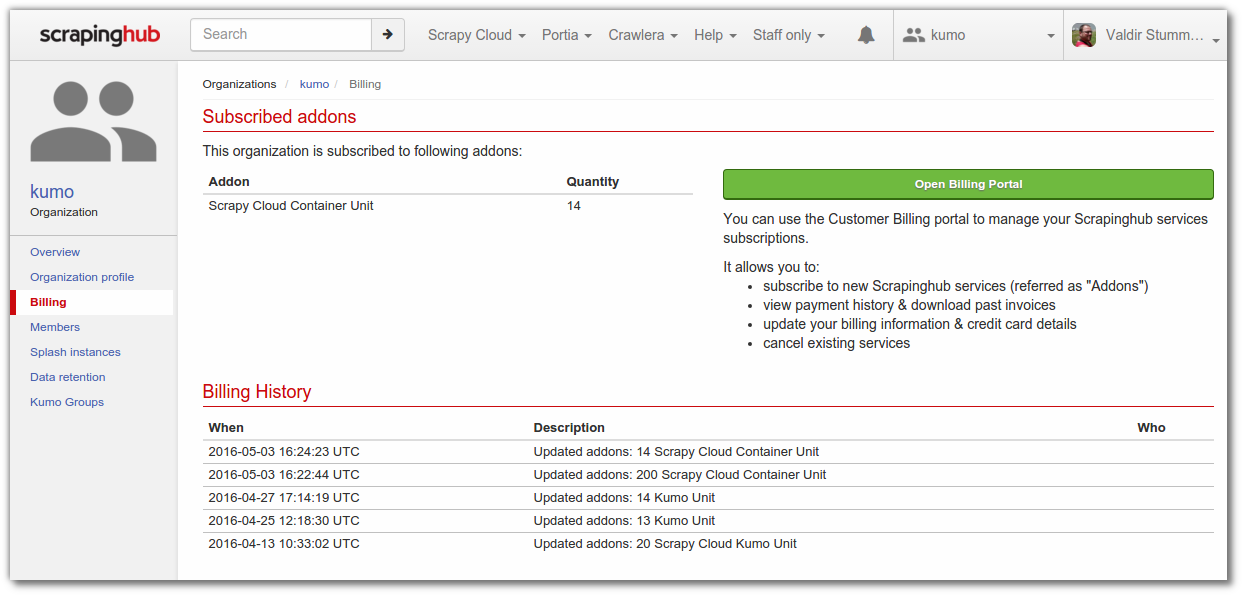This screenshot has height=596, width=1243.
Task: Open Organization profile in sidebar
Action: pyautogui.click(x=82, y=277)
